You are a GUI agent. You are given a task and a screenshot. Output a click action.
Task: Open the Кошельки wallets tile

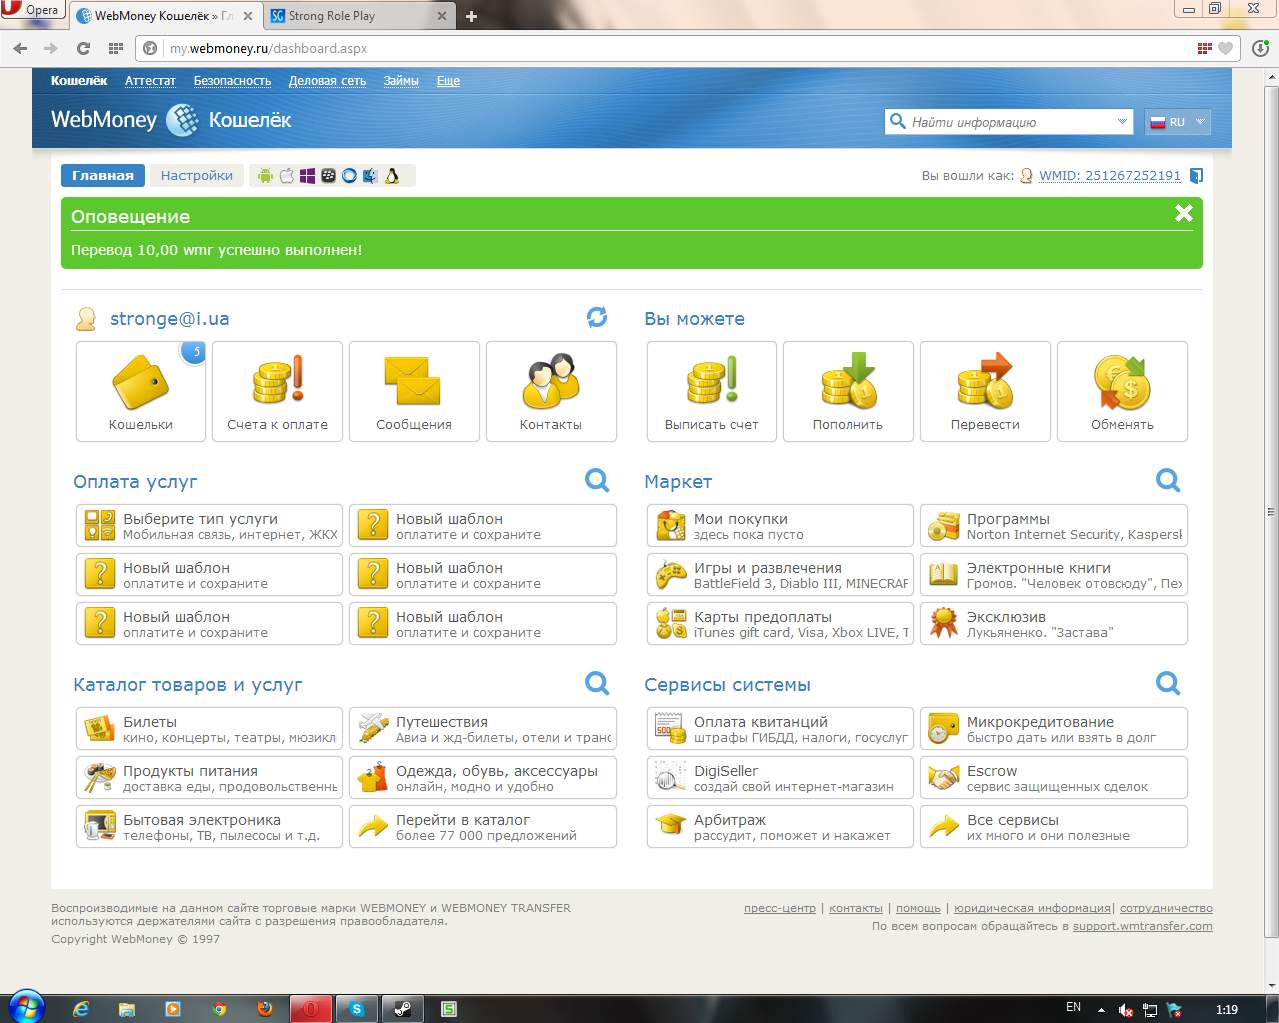141,391
